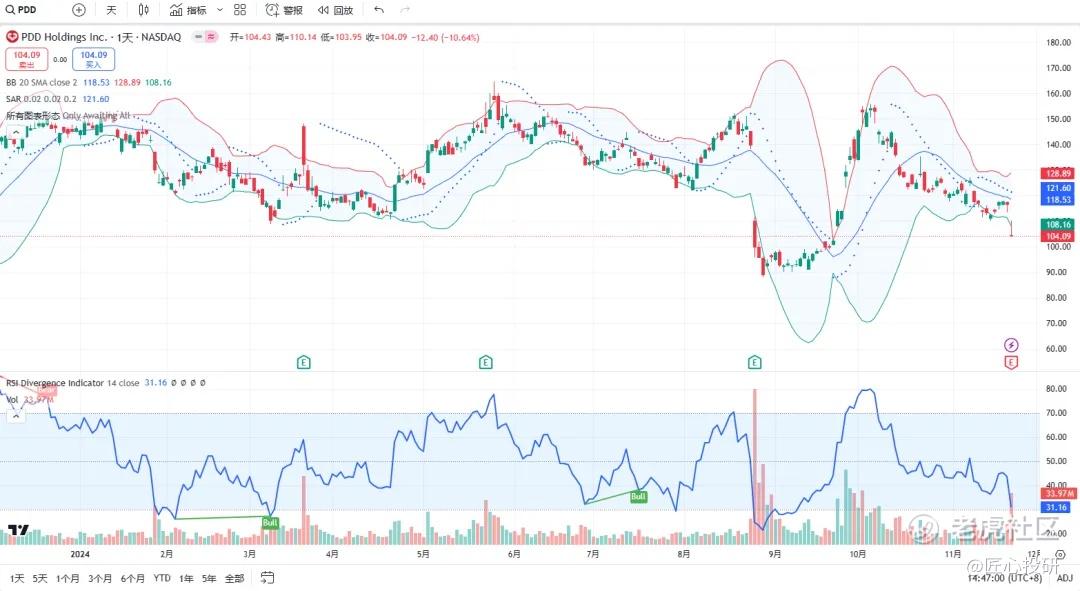
Task: Create a 警报 alert
Action: [284, 10]
